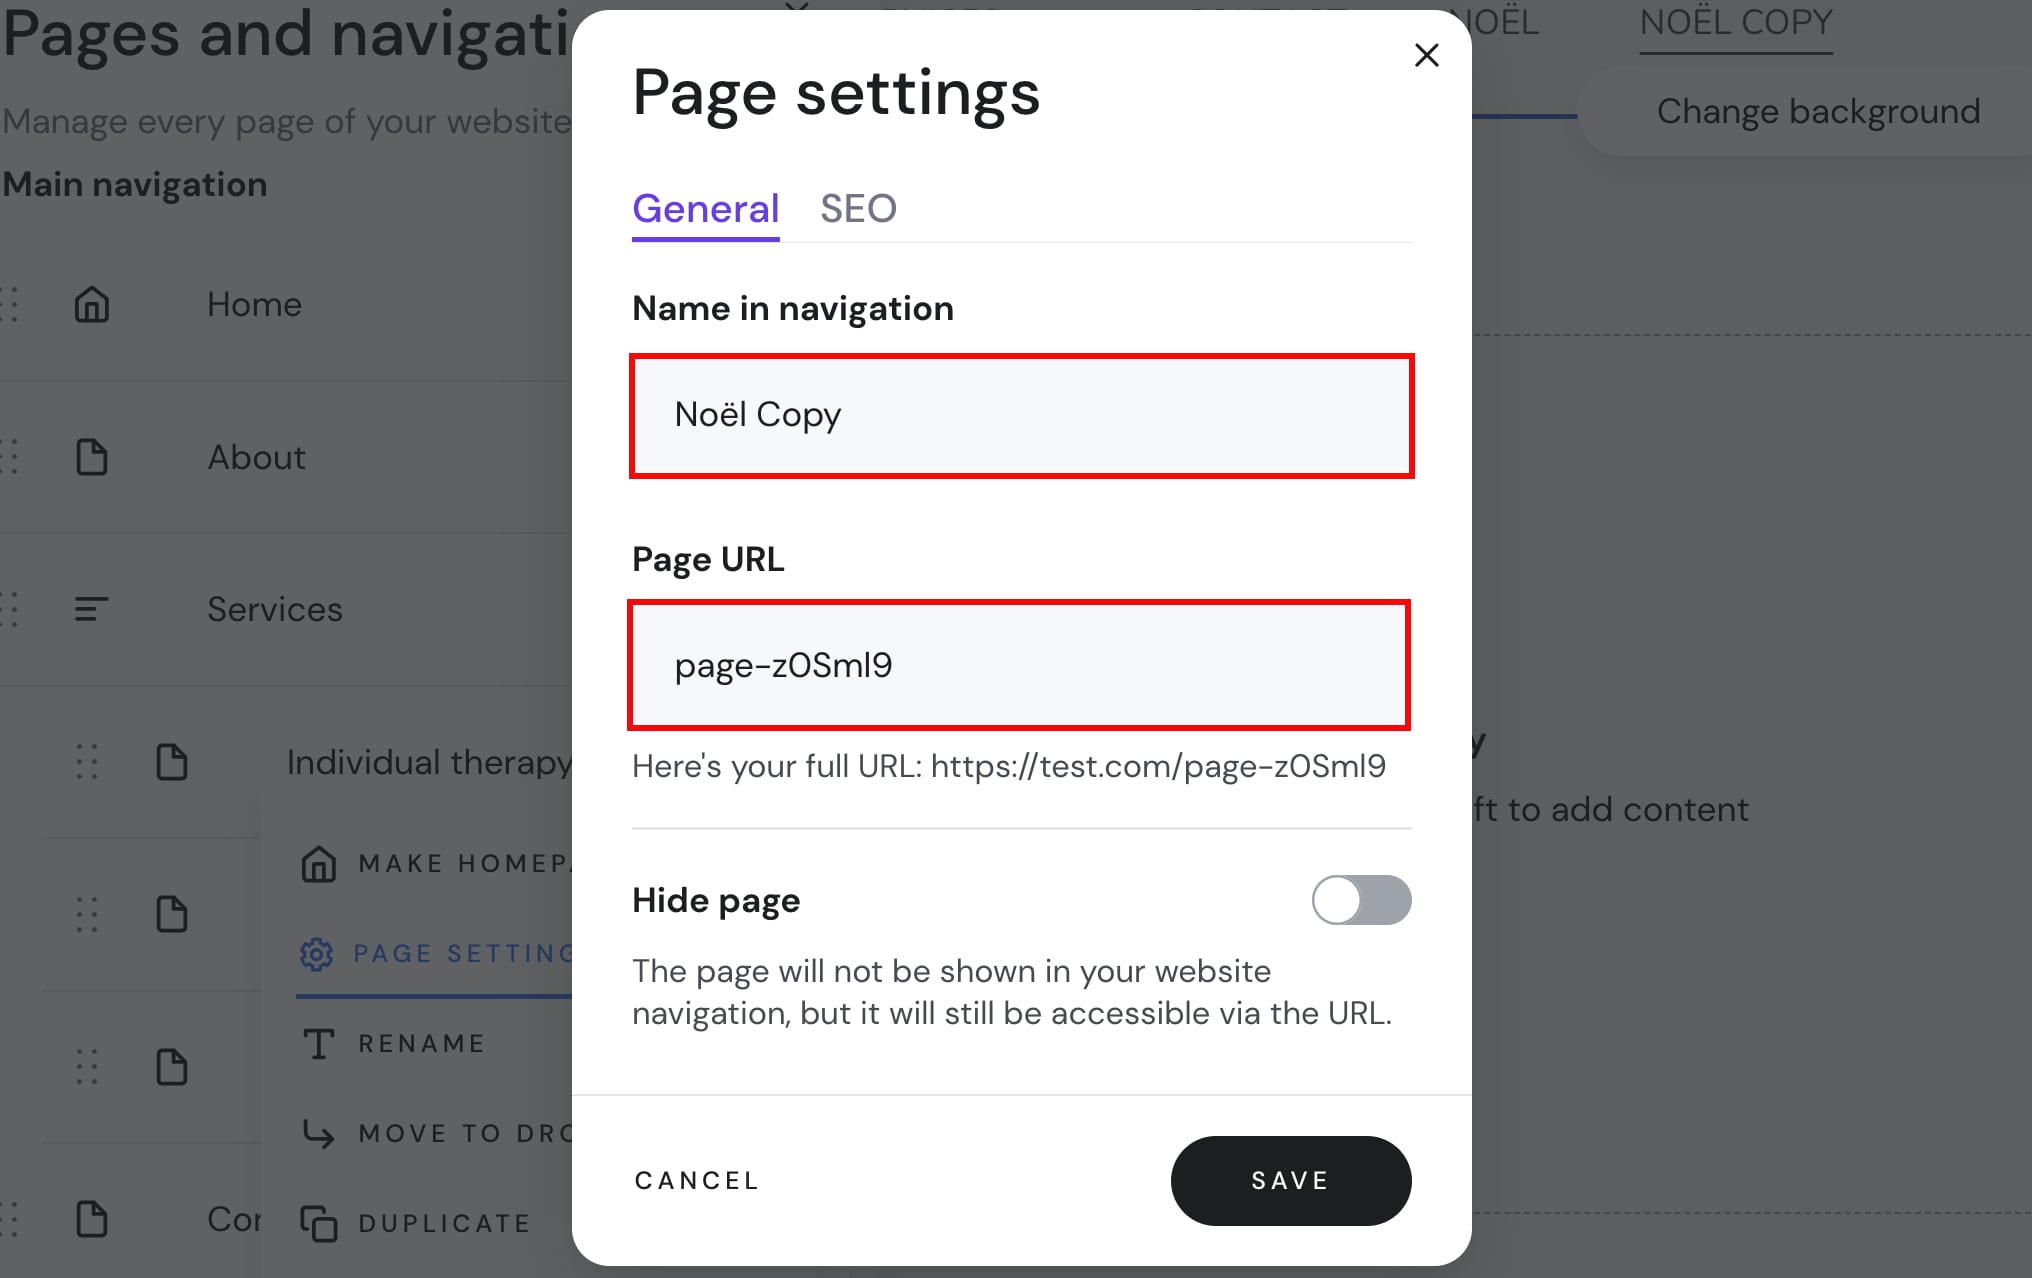Viewport: 2032px width, 1278px height.
Task: Select the General tab
Action: 705,209
